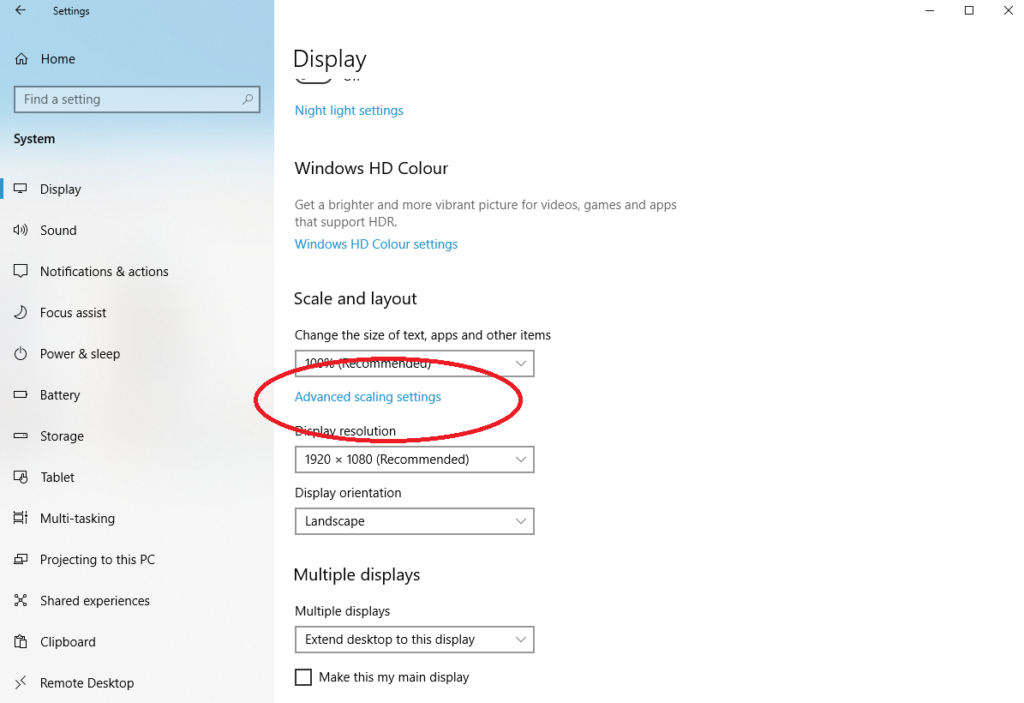Open Notifications & actions settings

tap(104, 271)
